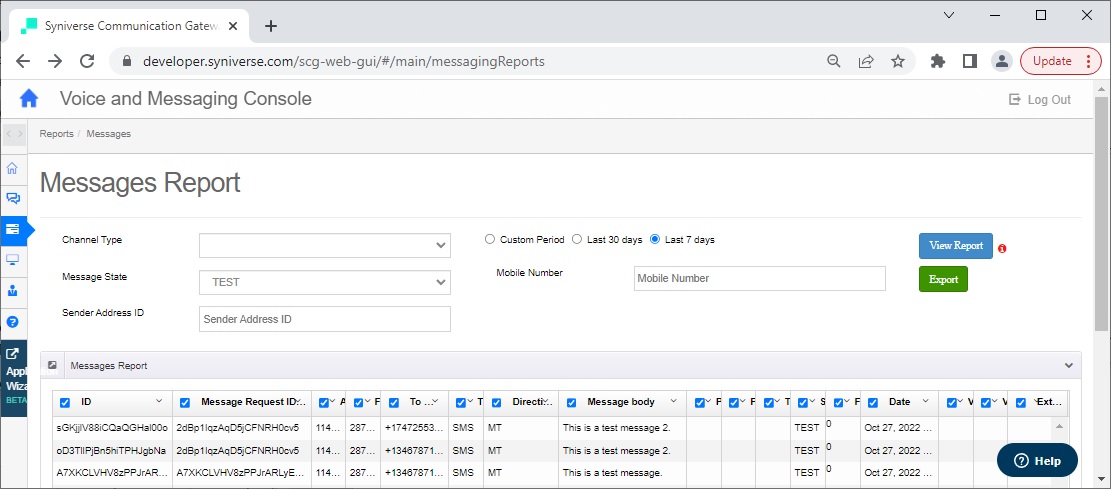Click the Reports breadcrumb
The height and width of the screenshot is (489, 1111).
[x=57, y=133]
